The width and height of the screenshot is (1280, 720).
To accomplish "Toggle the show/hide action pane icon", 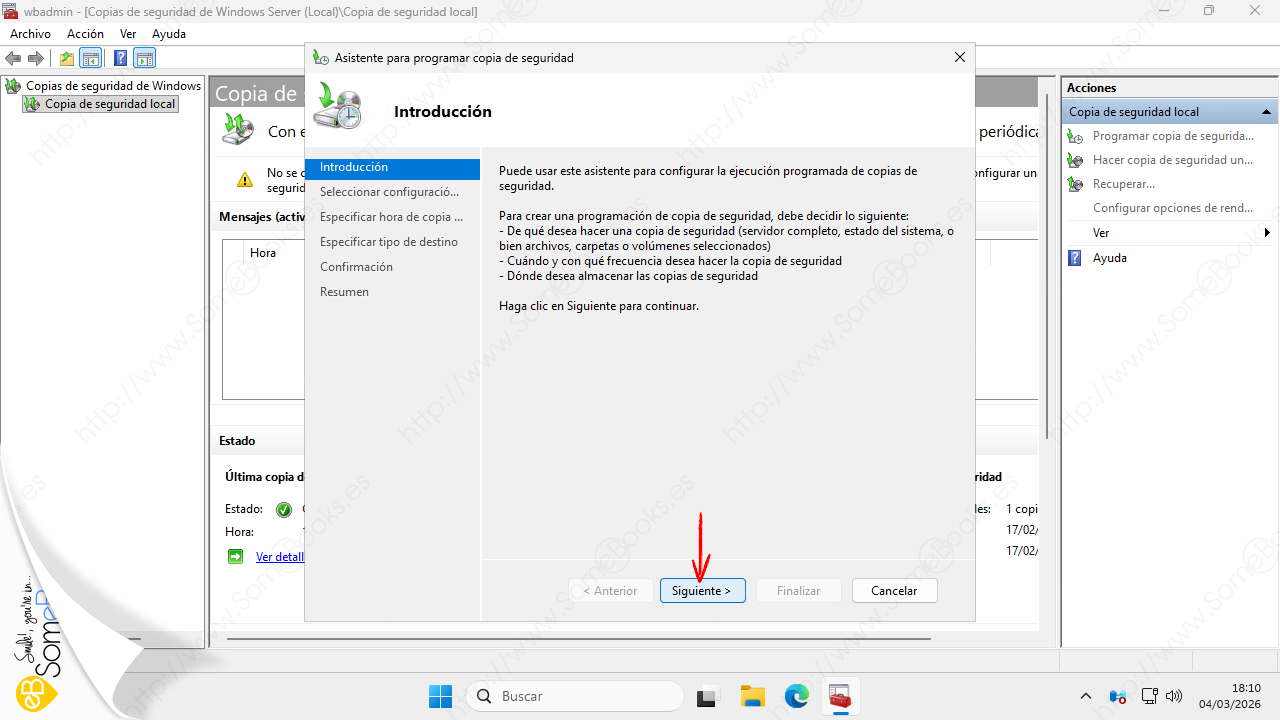I will 145,59.
